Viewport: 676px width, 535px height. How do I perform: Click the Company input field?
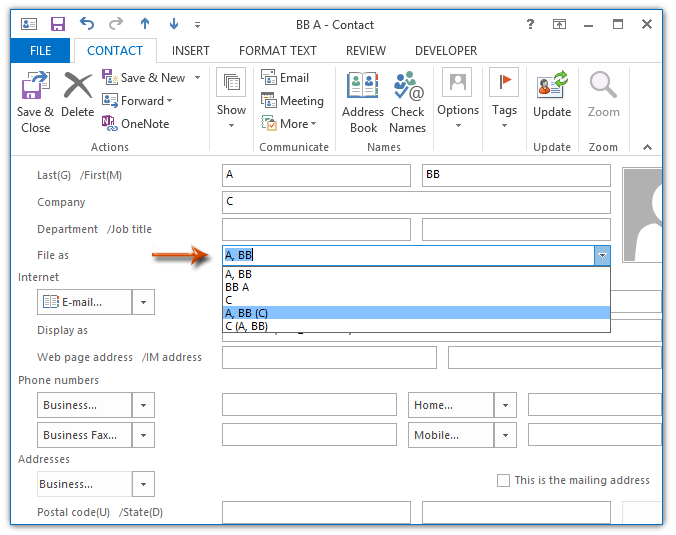pos(416,203)
